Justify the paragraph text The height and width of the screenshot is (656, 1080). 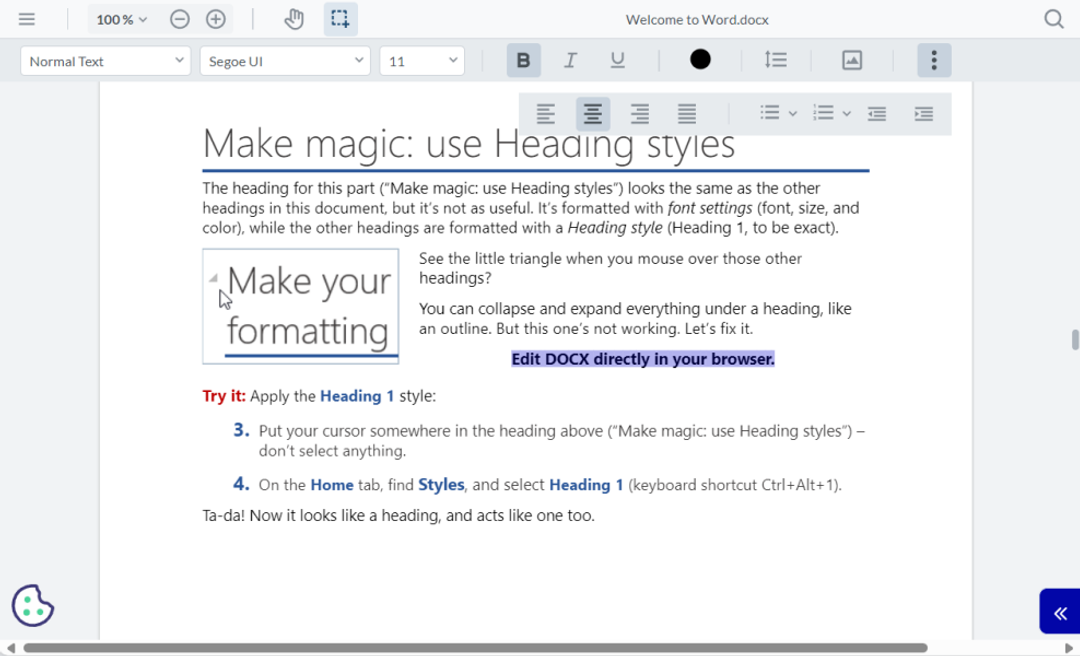pyautogui.click(x=687, y=113)
